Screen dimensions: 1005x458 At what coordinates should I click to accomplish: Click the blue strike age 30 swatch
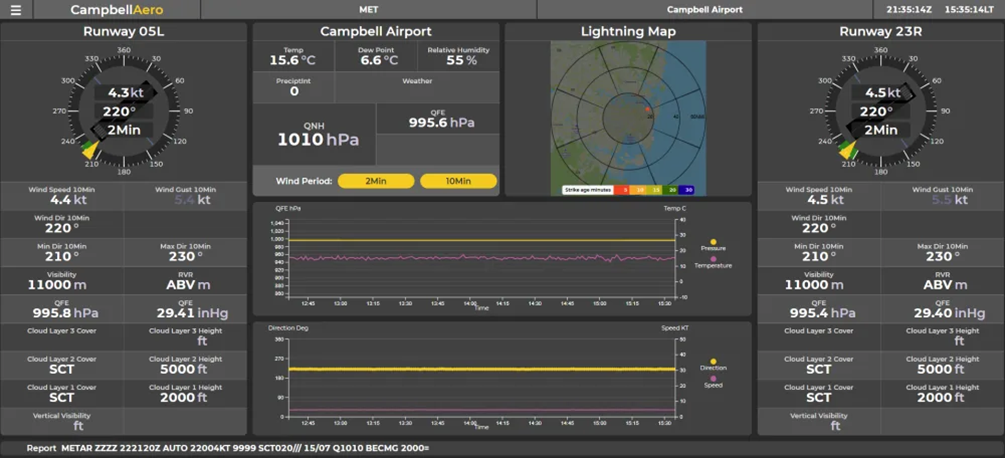[688, 190]
